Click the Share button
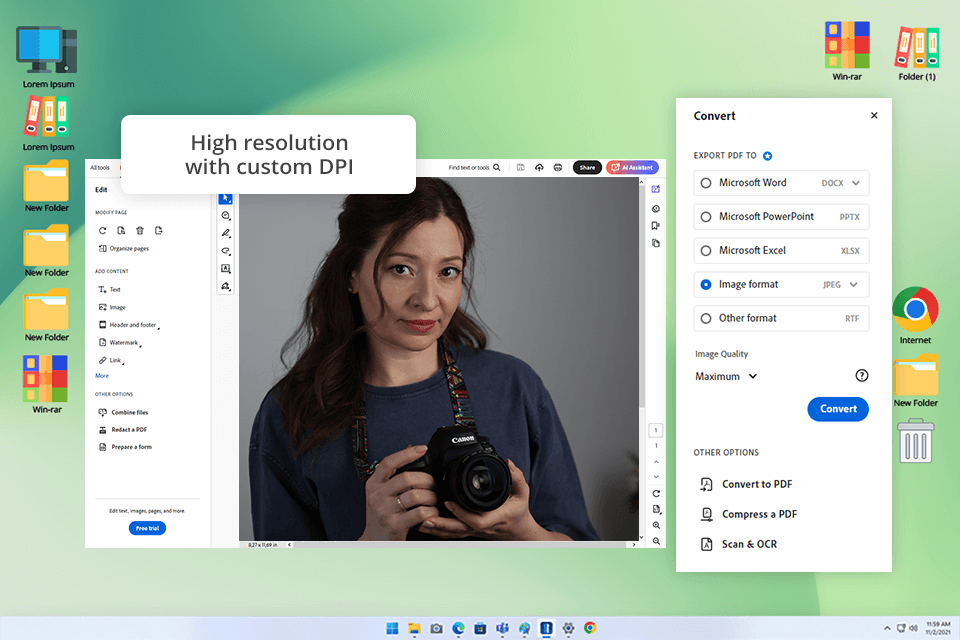Viewport: 960px width, 640px height. [587, 167]
